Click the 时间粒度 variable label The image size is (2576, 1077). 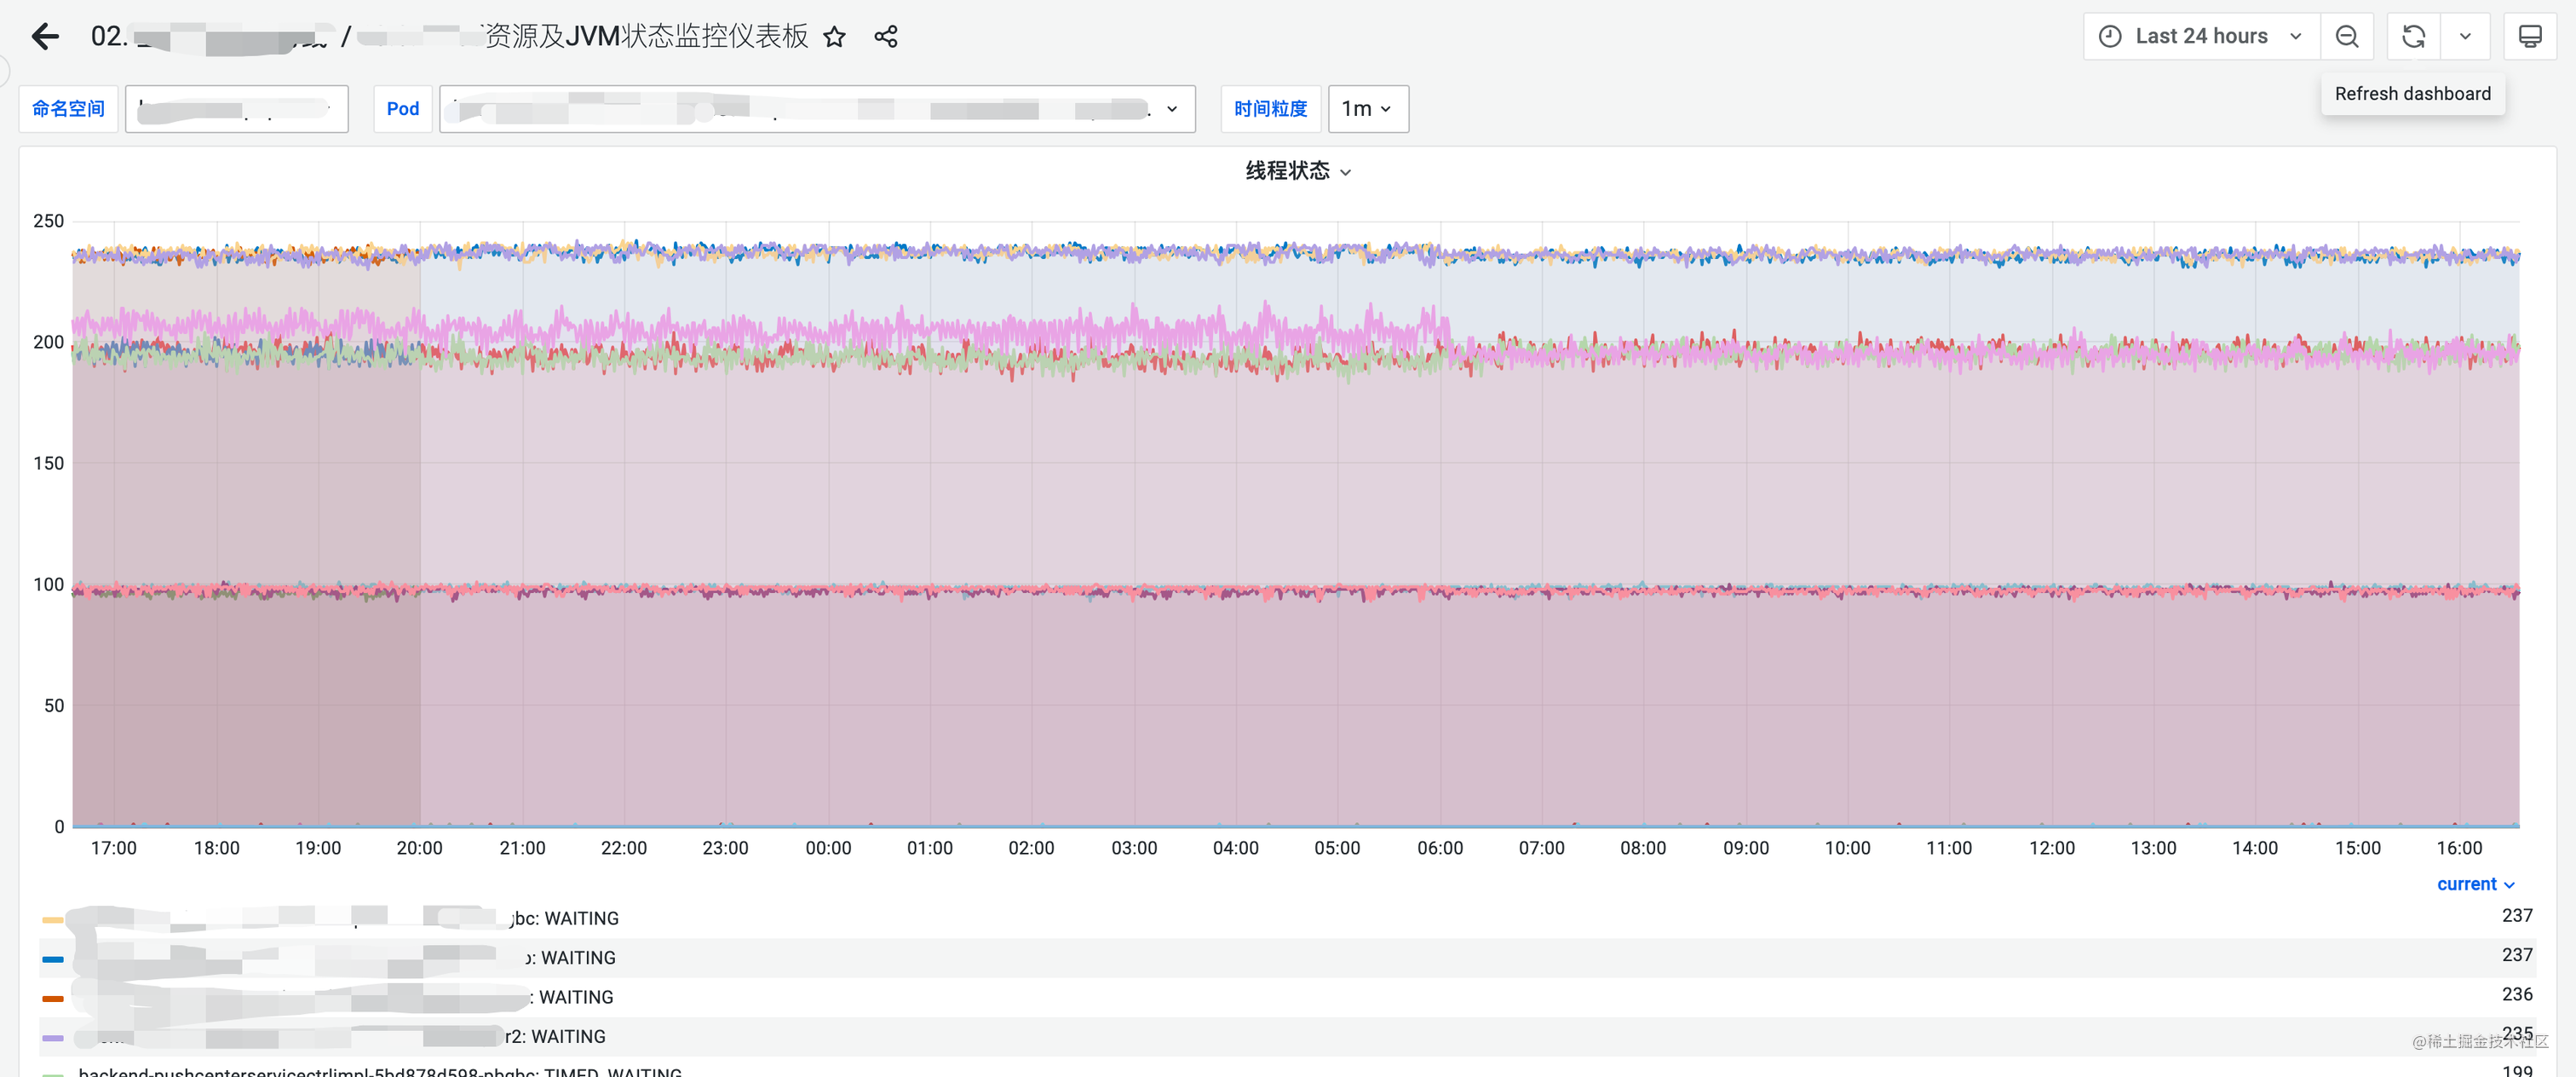point(1270,109)
